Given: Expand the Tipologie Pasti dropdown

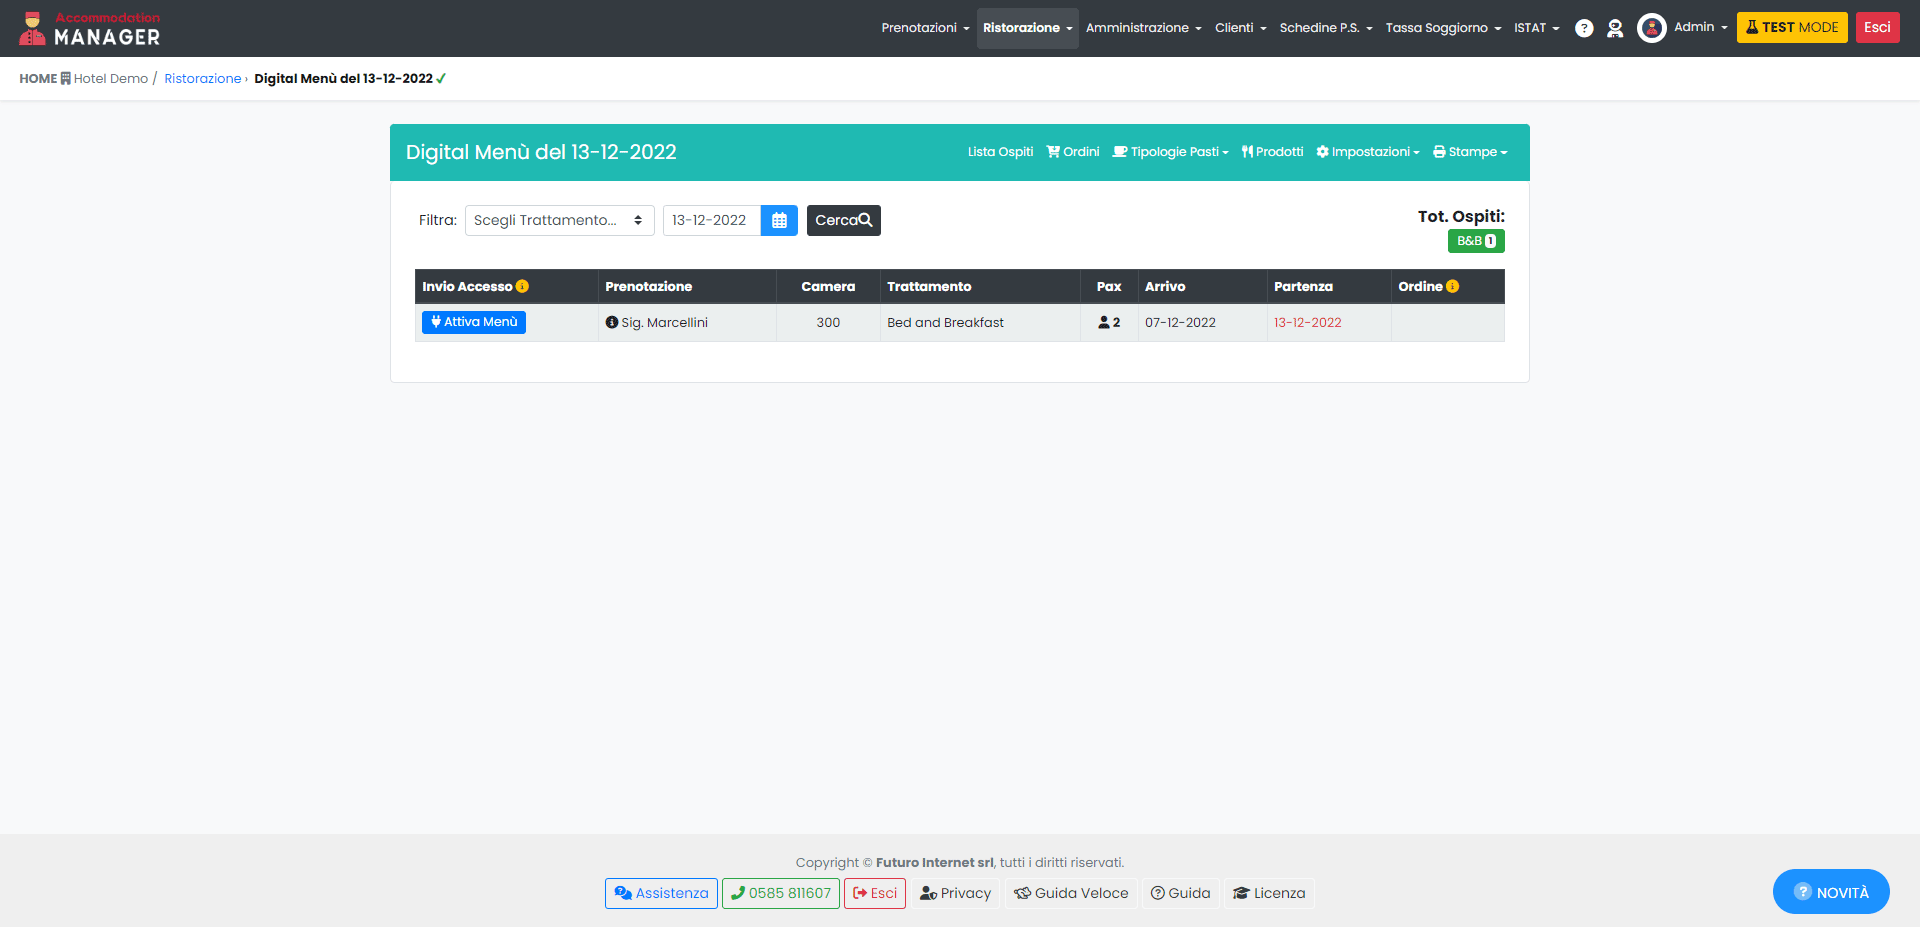Looking at the screenshot, I should pyautogui.click(x=1171, y=152).
